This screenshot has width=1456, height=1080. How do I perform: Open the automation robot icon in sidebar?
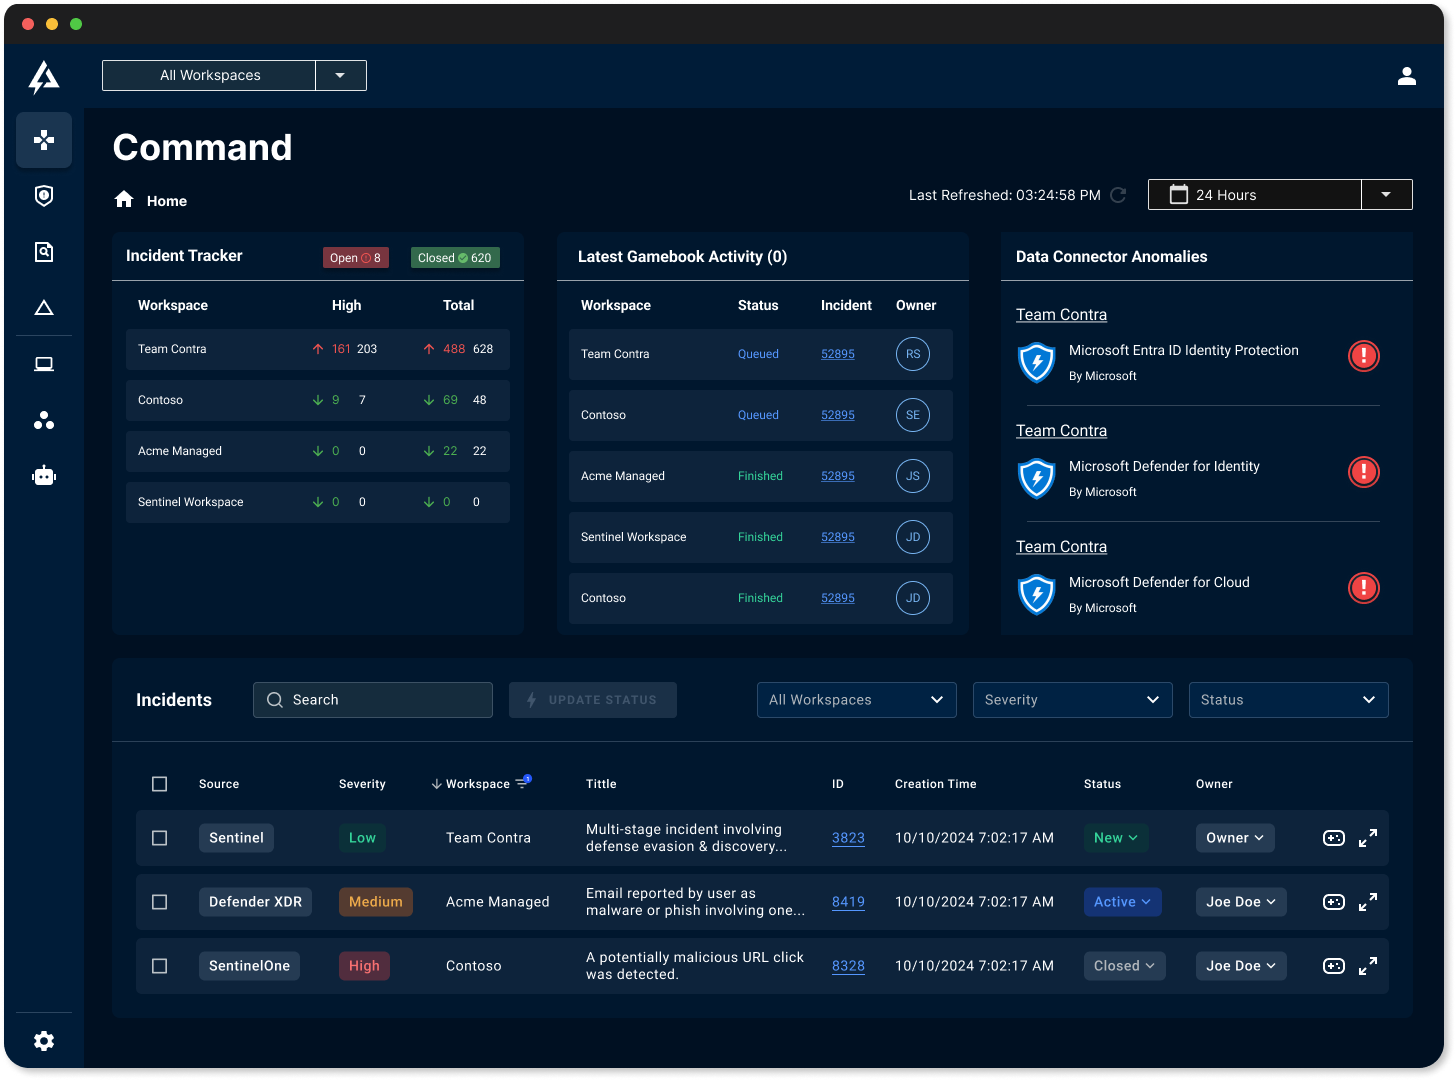(44, 475)
